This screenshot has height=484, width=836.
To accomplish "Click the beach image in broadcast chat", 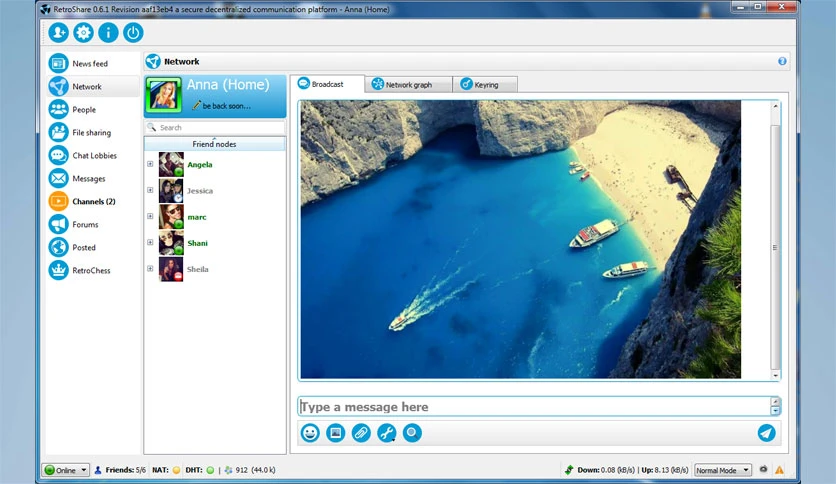I will point(520,239).
